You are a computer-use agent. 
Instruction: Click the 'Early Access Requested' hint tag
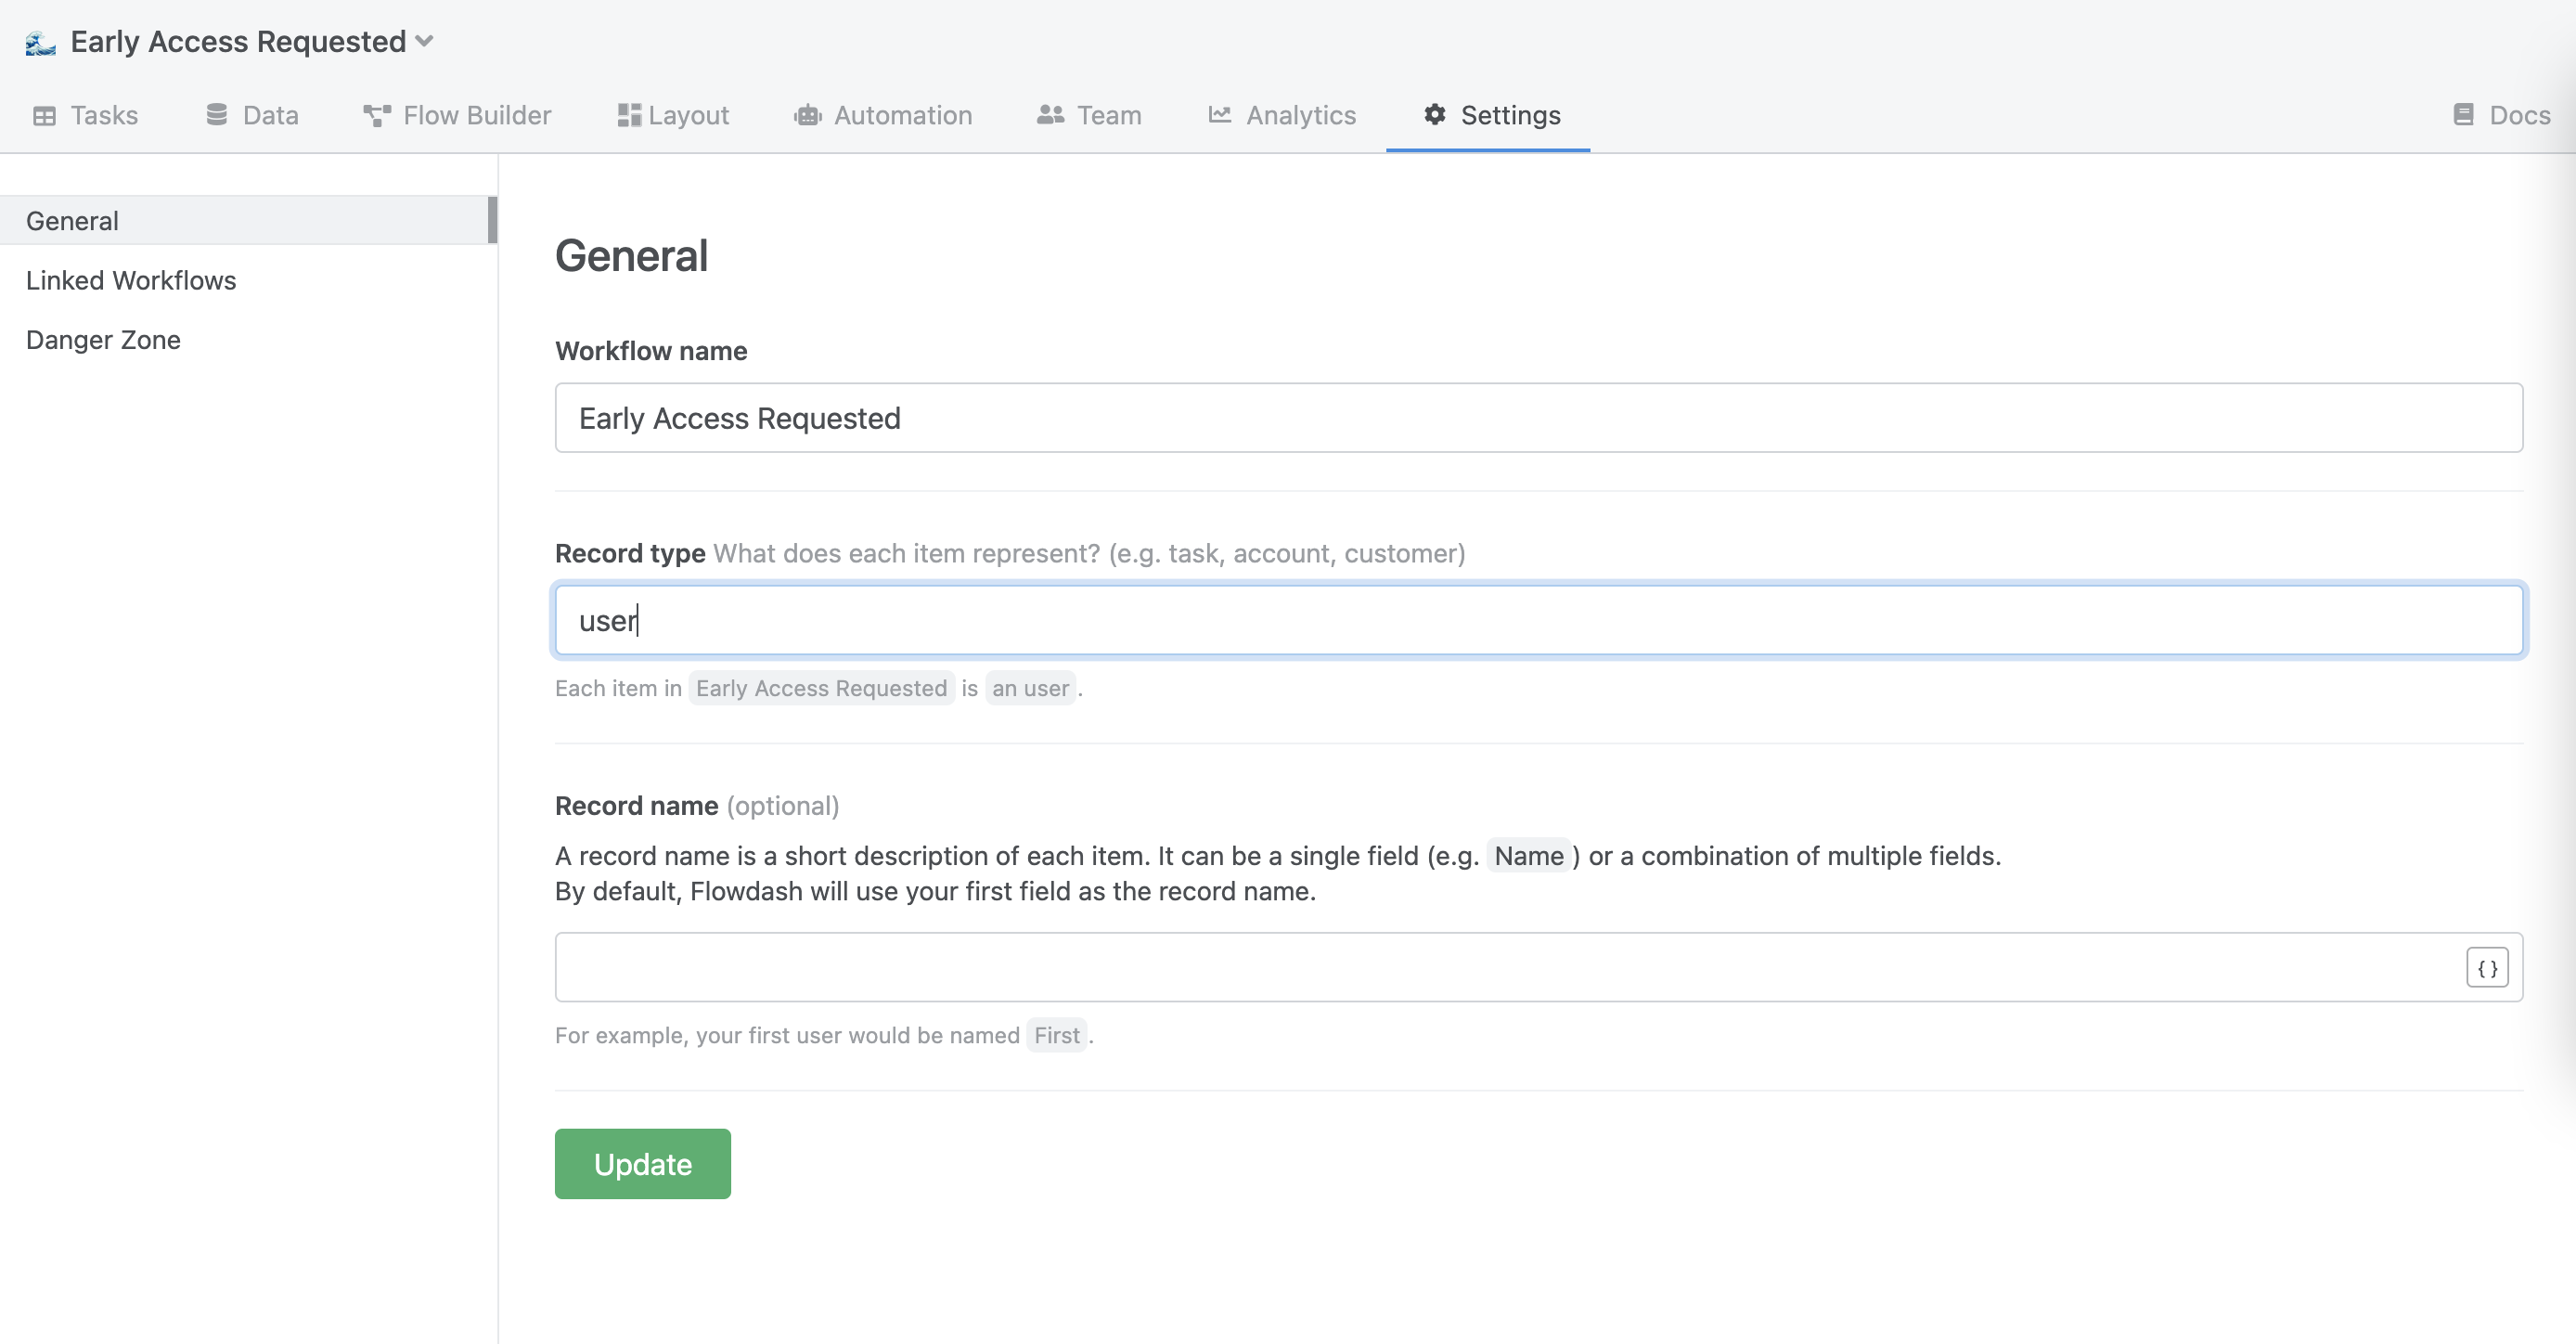821,688
